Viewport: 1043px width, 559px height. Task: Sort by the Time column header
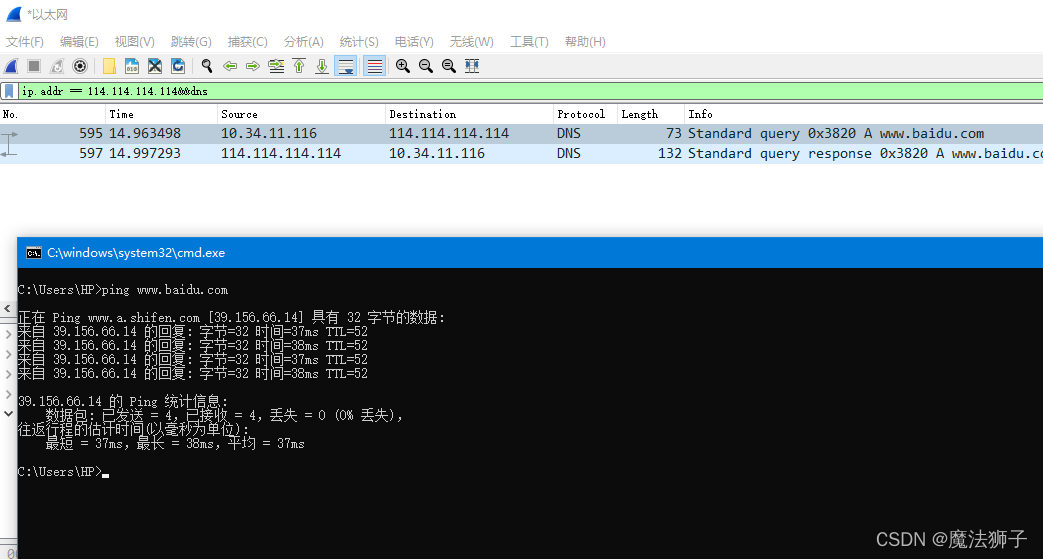[162, 114]
